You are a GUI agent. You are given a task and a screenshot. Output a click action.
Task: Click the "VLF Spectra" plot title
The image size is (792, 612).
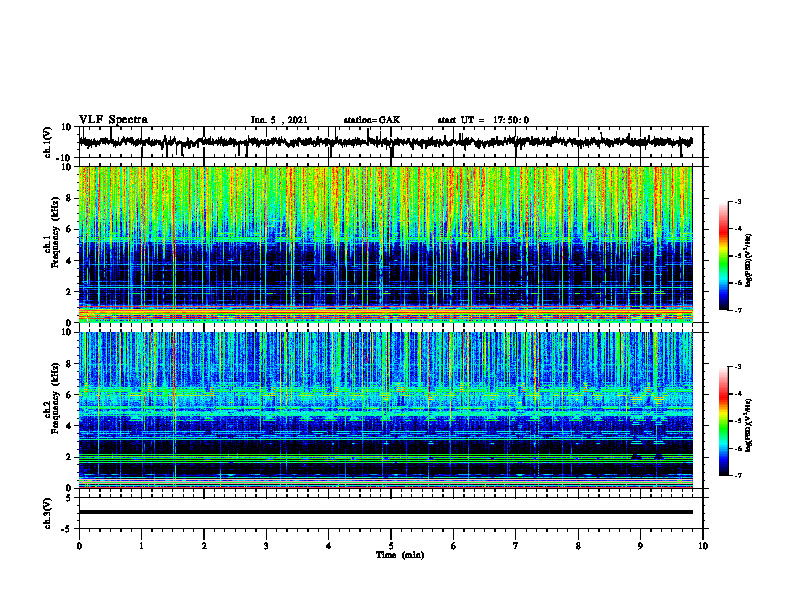point(113,120)
